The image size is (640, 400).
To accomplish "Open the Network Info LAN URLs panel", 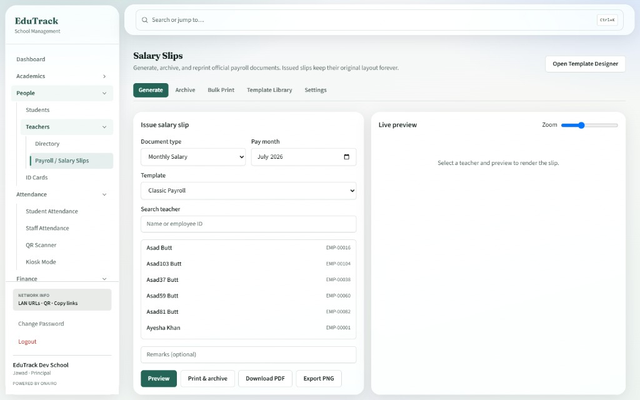I will (x=62, y=300).
